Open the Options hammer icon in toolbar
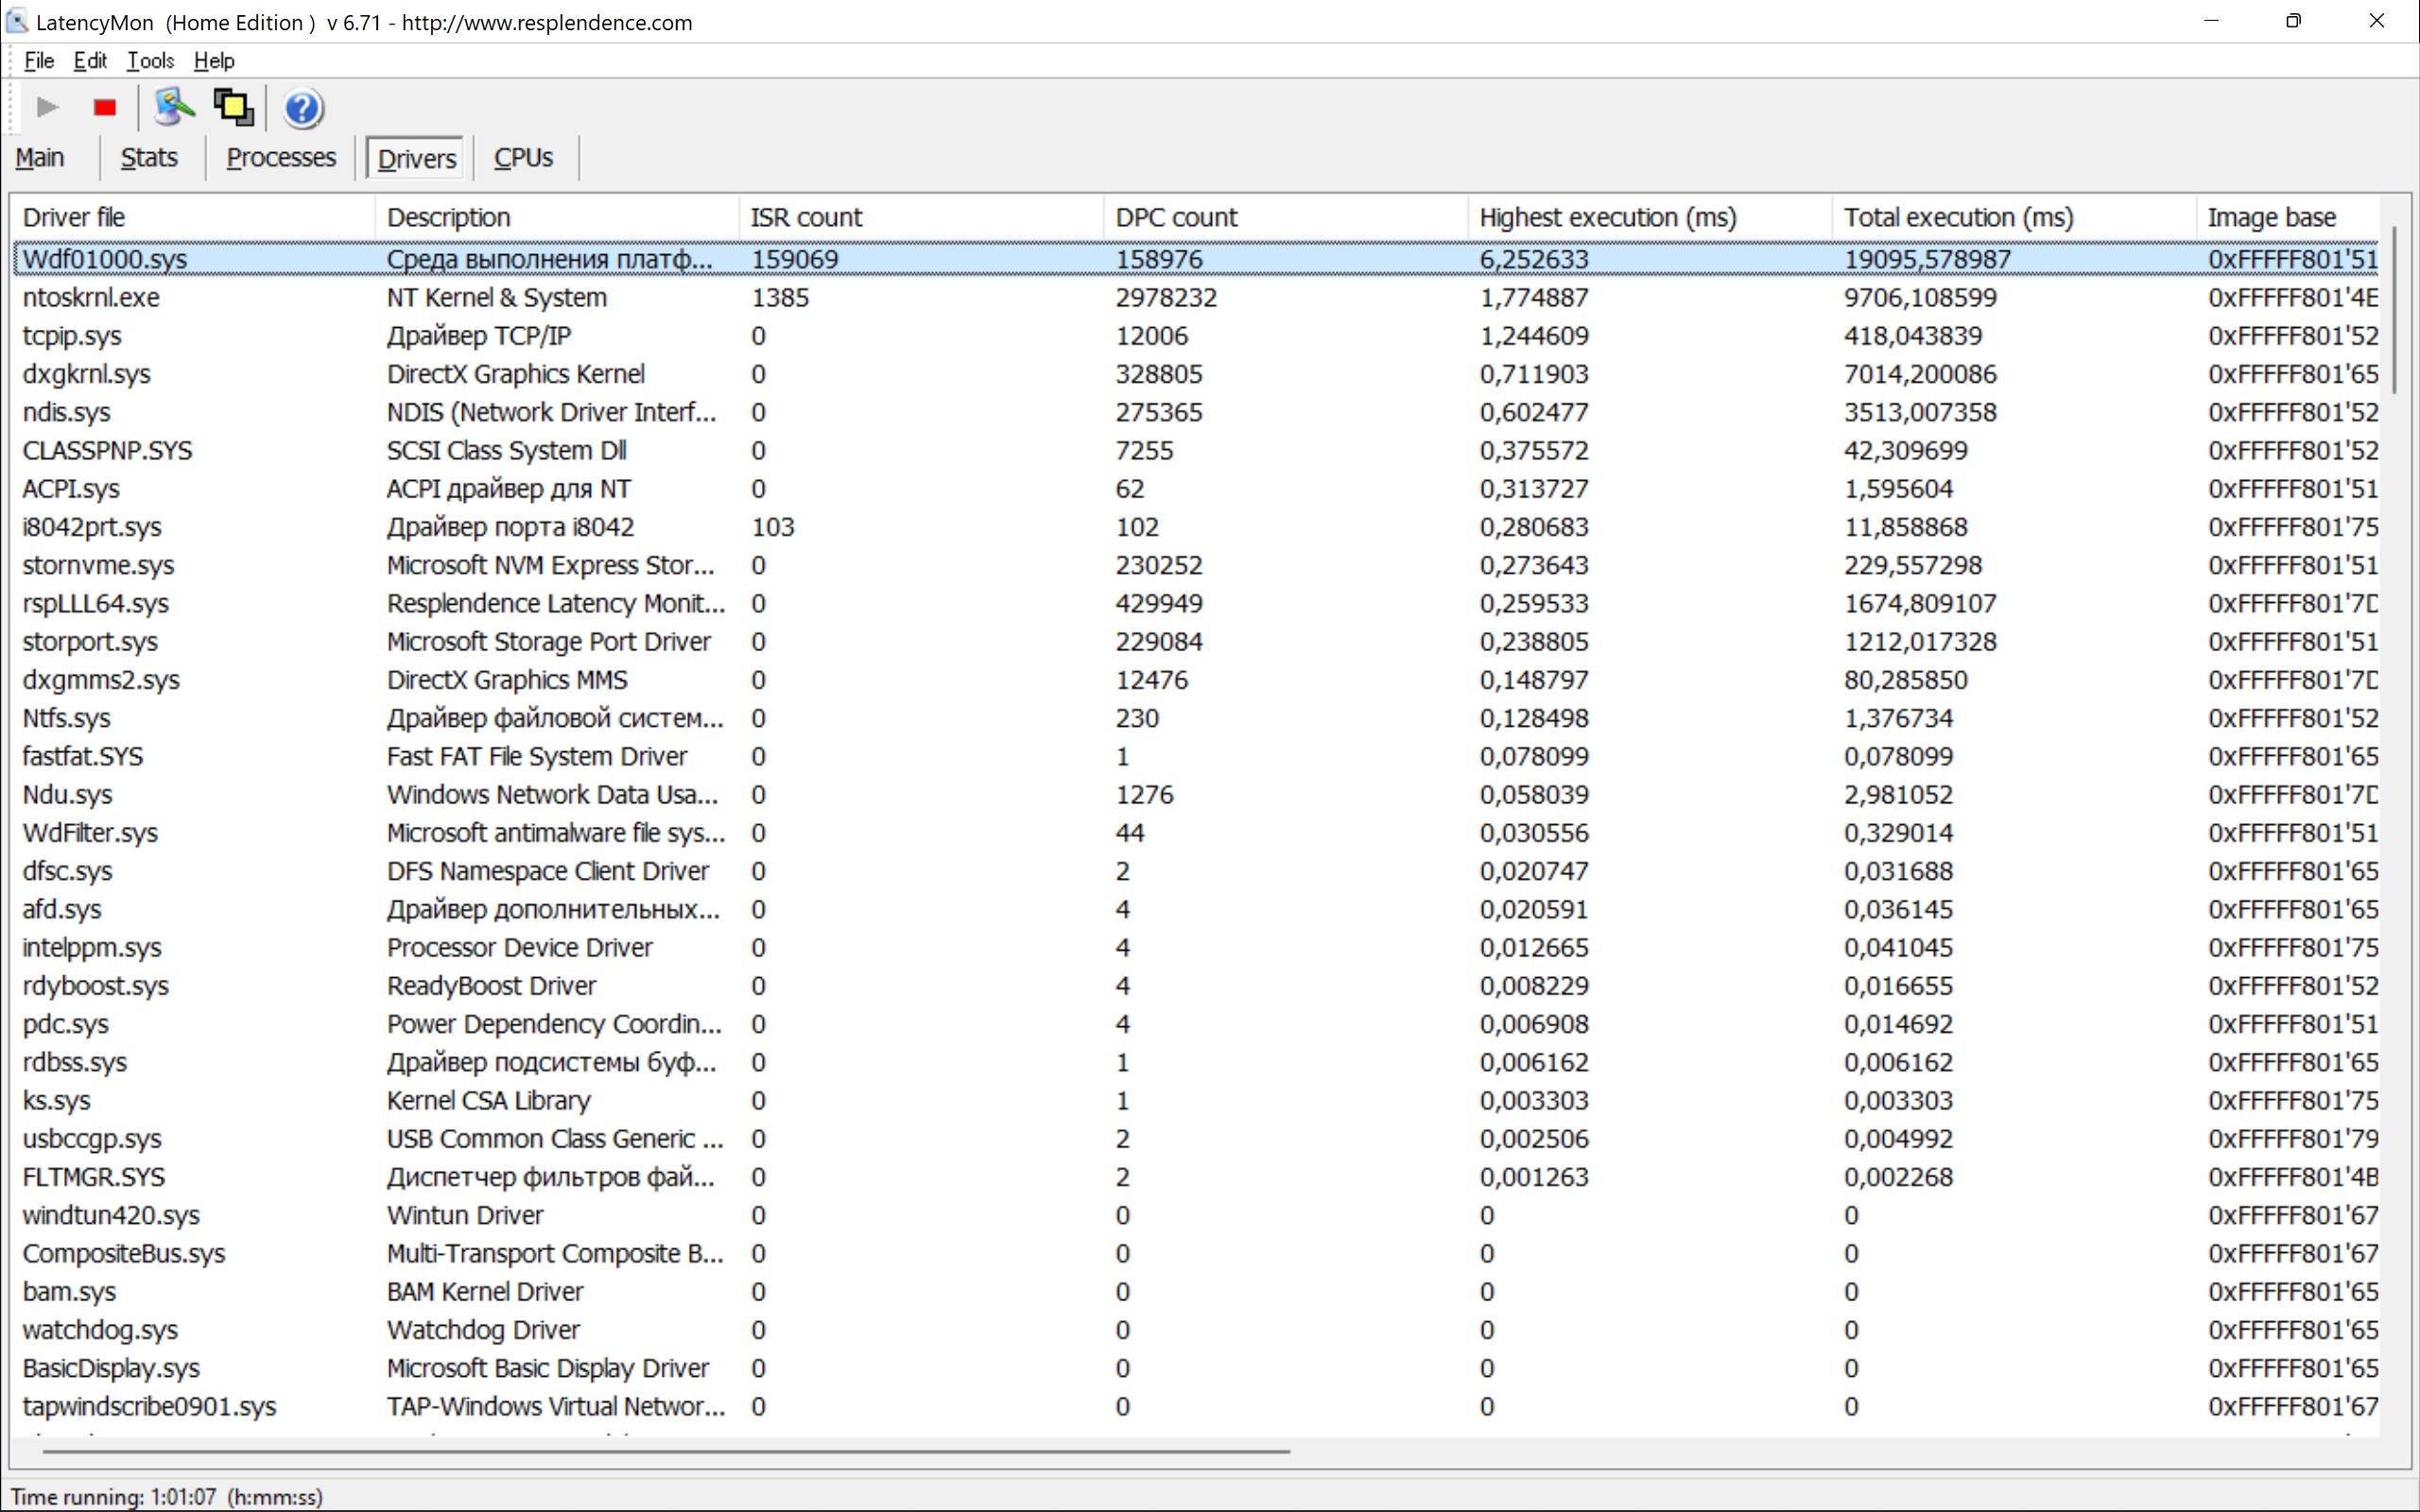2420x1512 pixels. point(173,107)
